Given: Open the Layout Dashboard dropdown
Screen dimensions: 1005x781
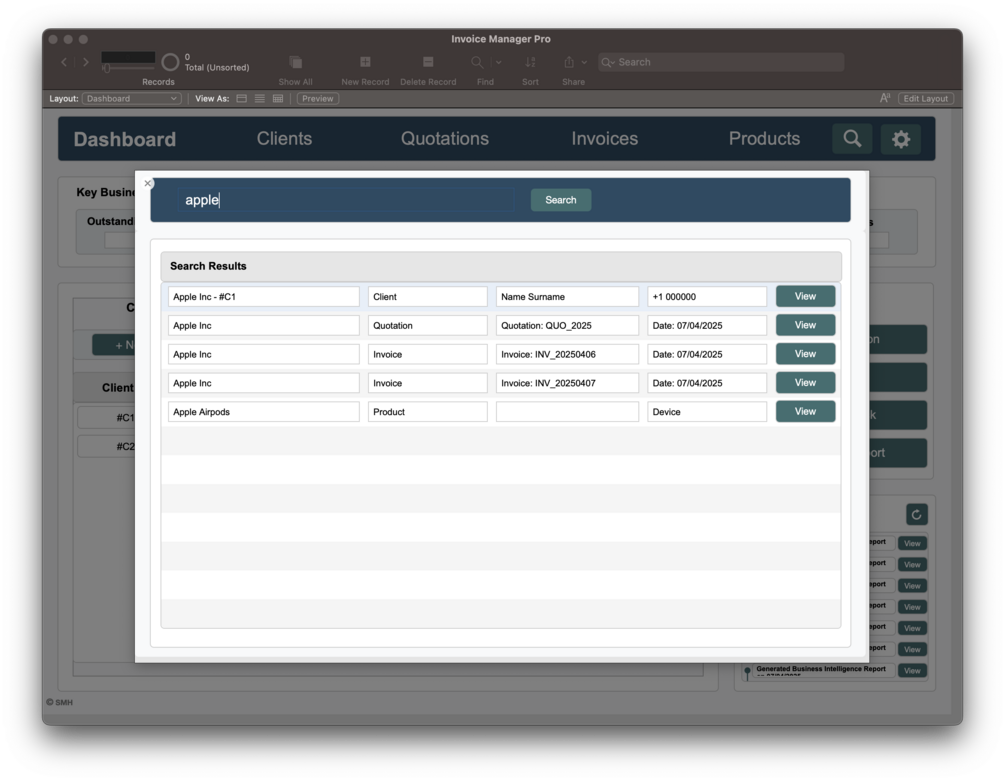Looking at the screenshot, I should [x=131, y=99].
